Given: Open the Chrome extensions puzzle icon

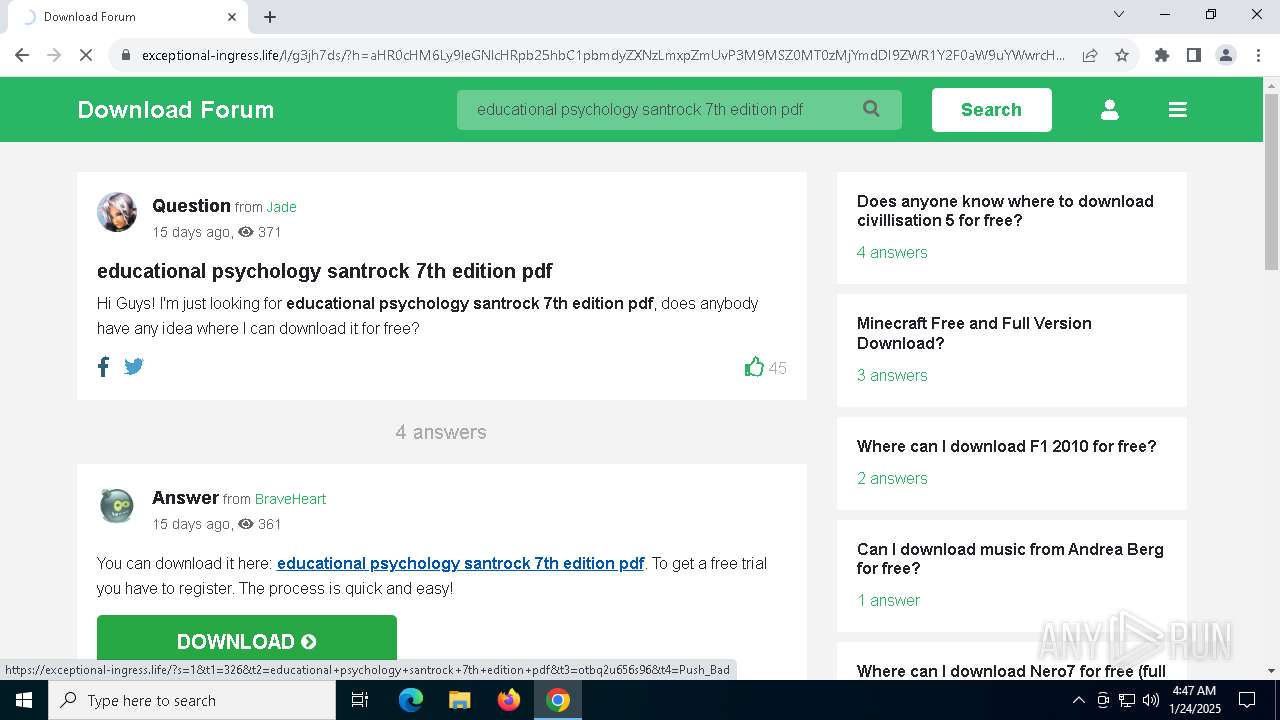Looking at the screenshot, I should click(x=1162, y=55).
